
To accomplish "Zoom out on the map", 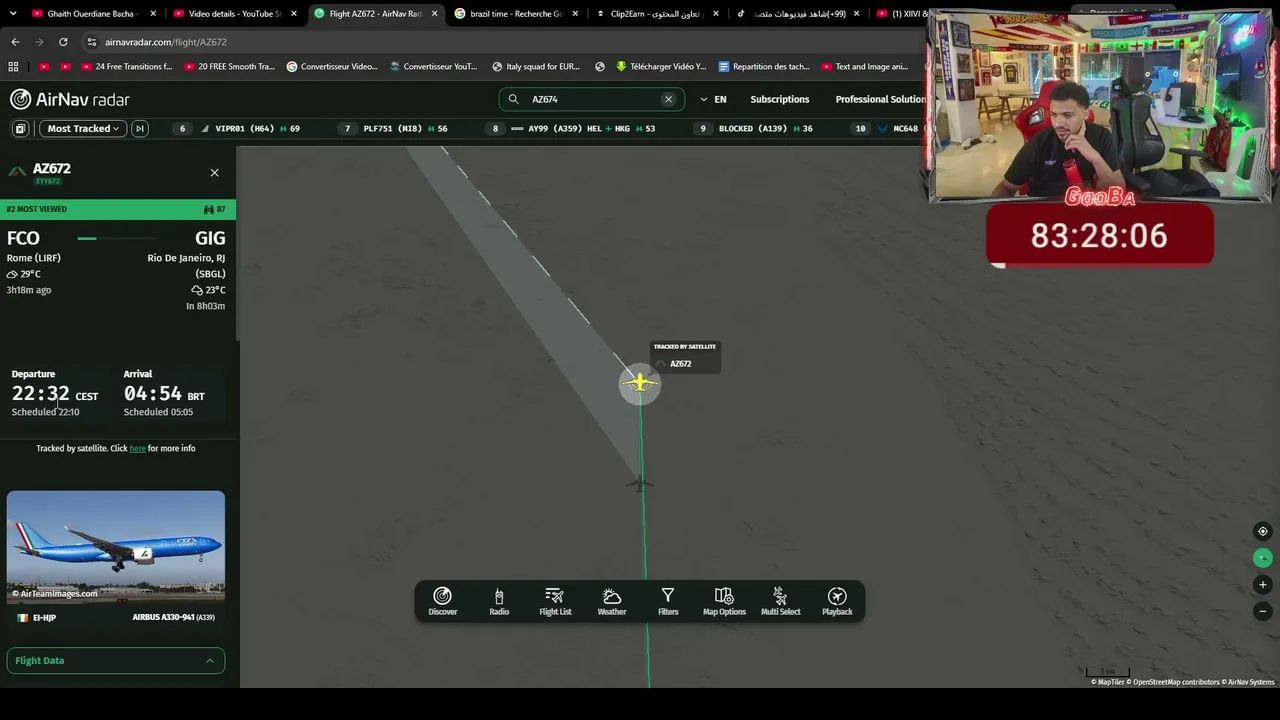I will [x=1263, y=611].
